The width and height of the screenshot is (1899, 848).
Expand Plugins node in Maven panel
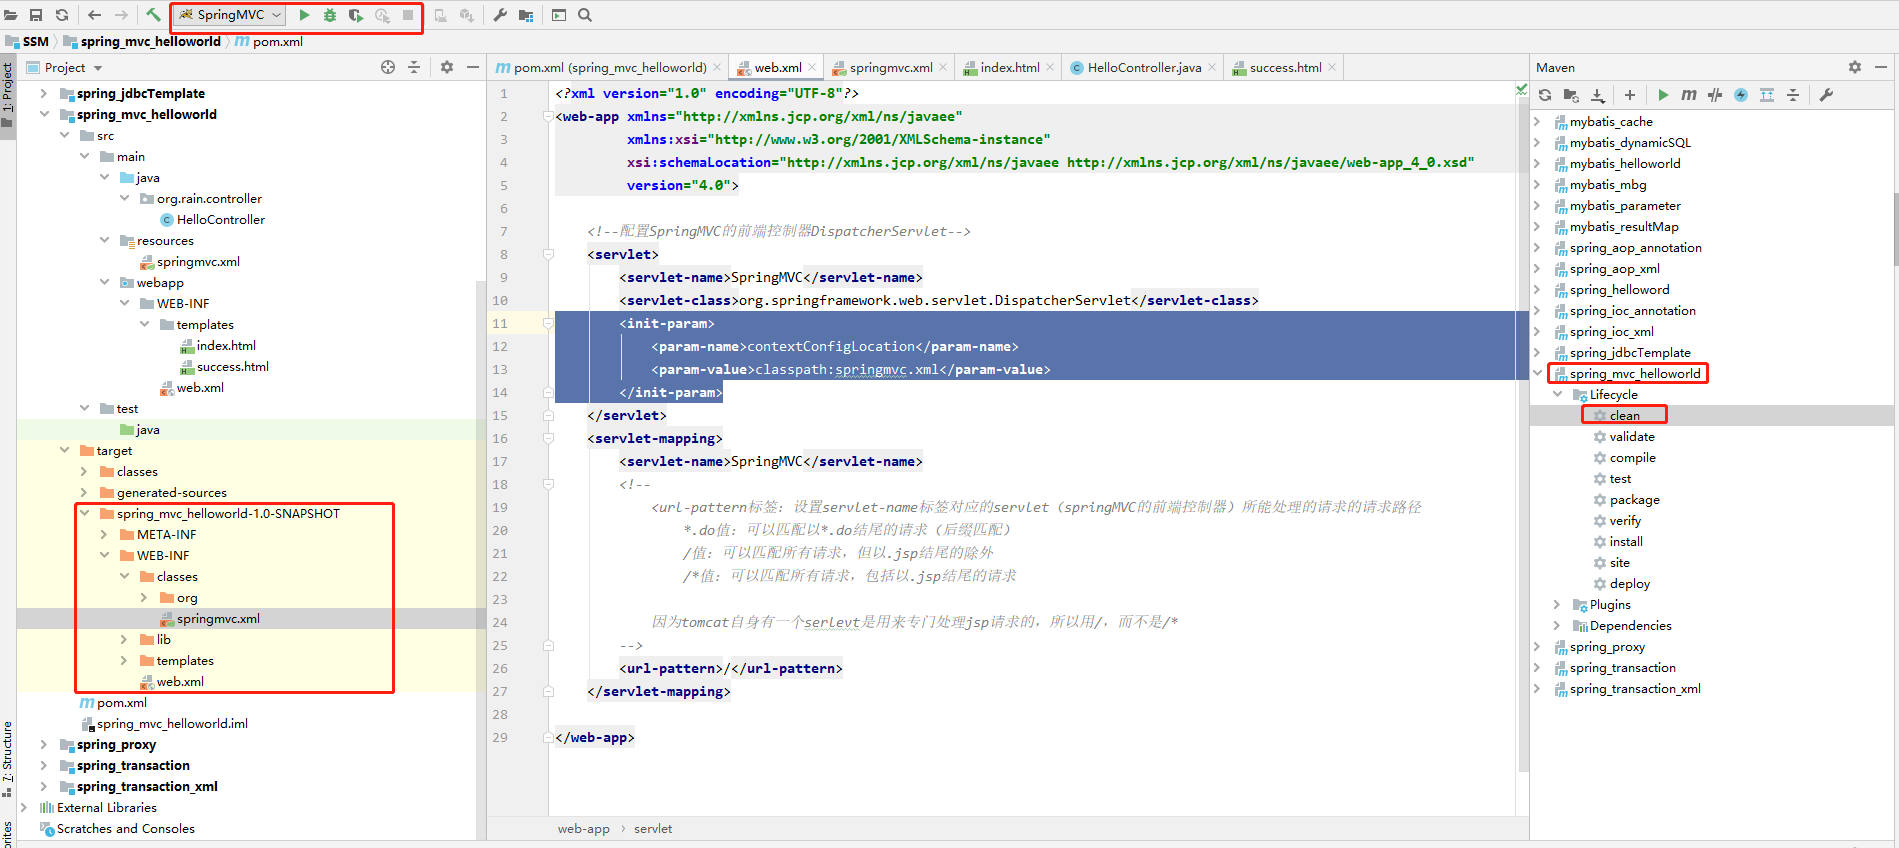pos(1557,605)
